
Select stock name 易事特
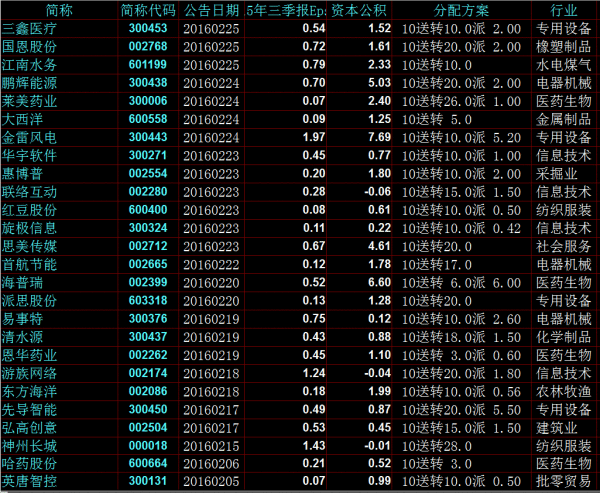point(23,319)
